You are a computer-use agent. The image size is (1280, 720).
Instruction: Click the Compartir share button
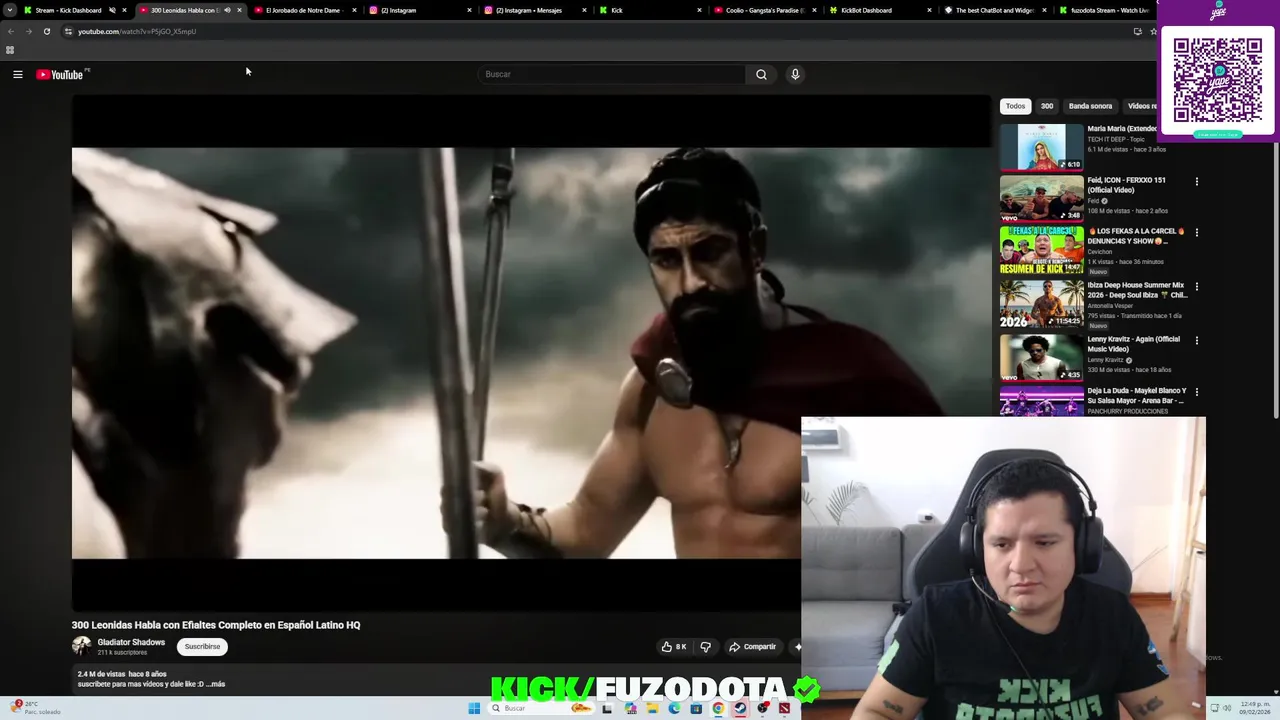752,647
